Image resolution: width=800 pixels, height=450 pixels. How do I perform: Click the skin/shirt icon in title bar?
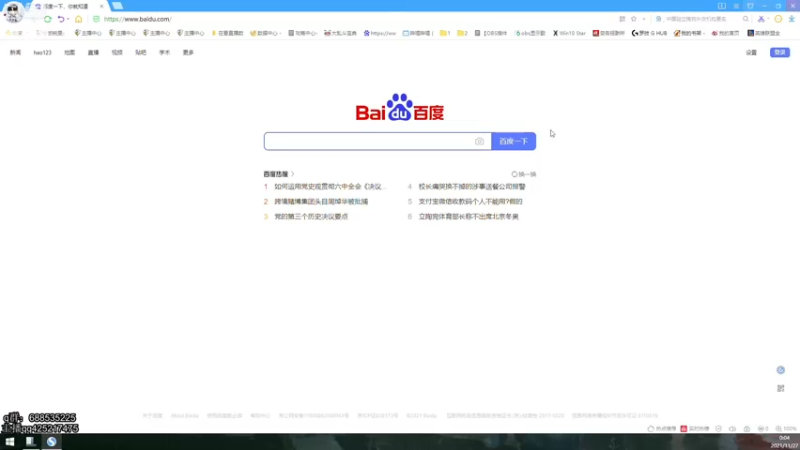click(x=750, y=6)
